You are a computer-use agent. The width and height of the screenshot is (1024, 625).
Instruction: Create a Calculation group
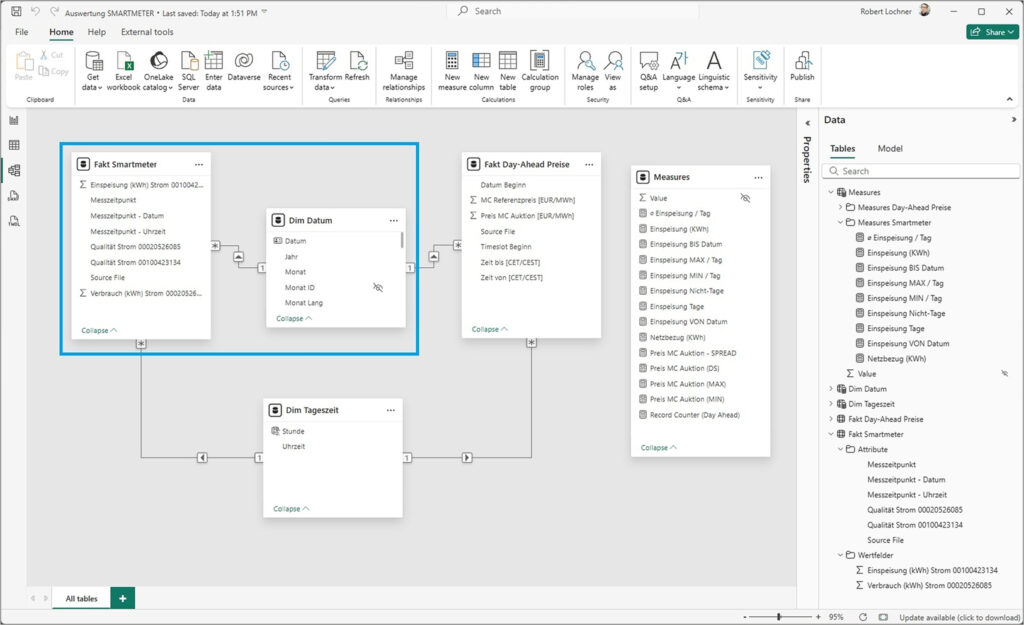coord(539,71)
